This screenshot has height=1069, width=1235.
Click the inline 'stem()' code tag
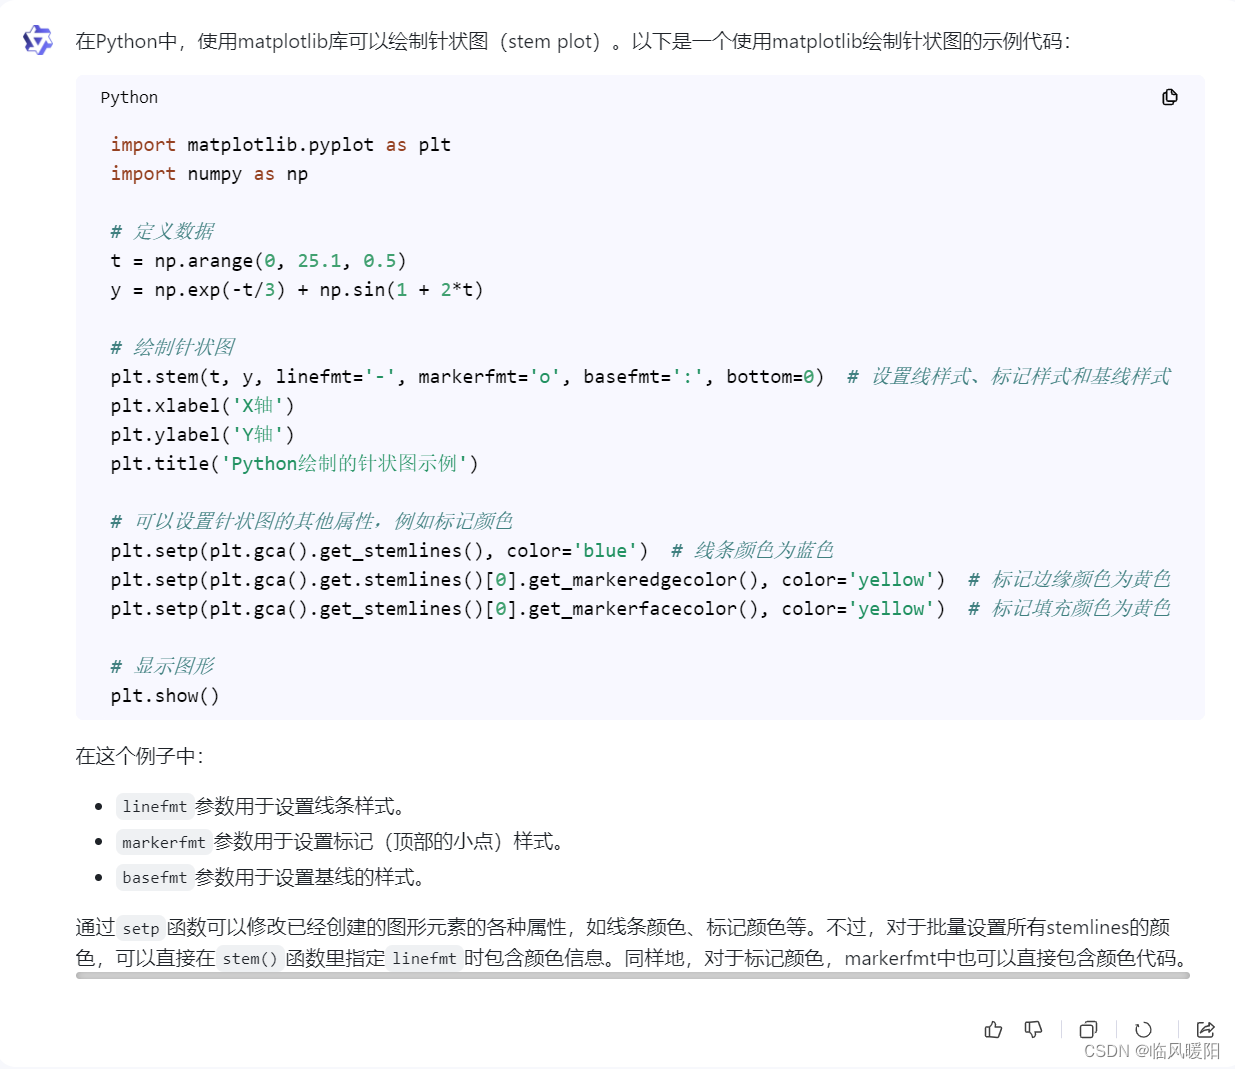[x=252, y=958]
